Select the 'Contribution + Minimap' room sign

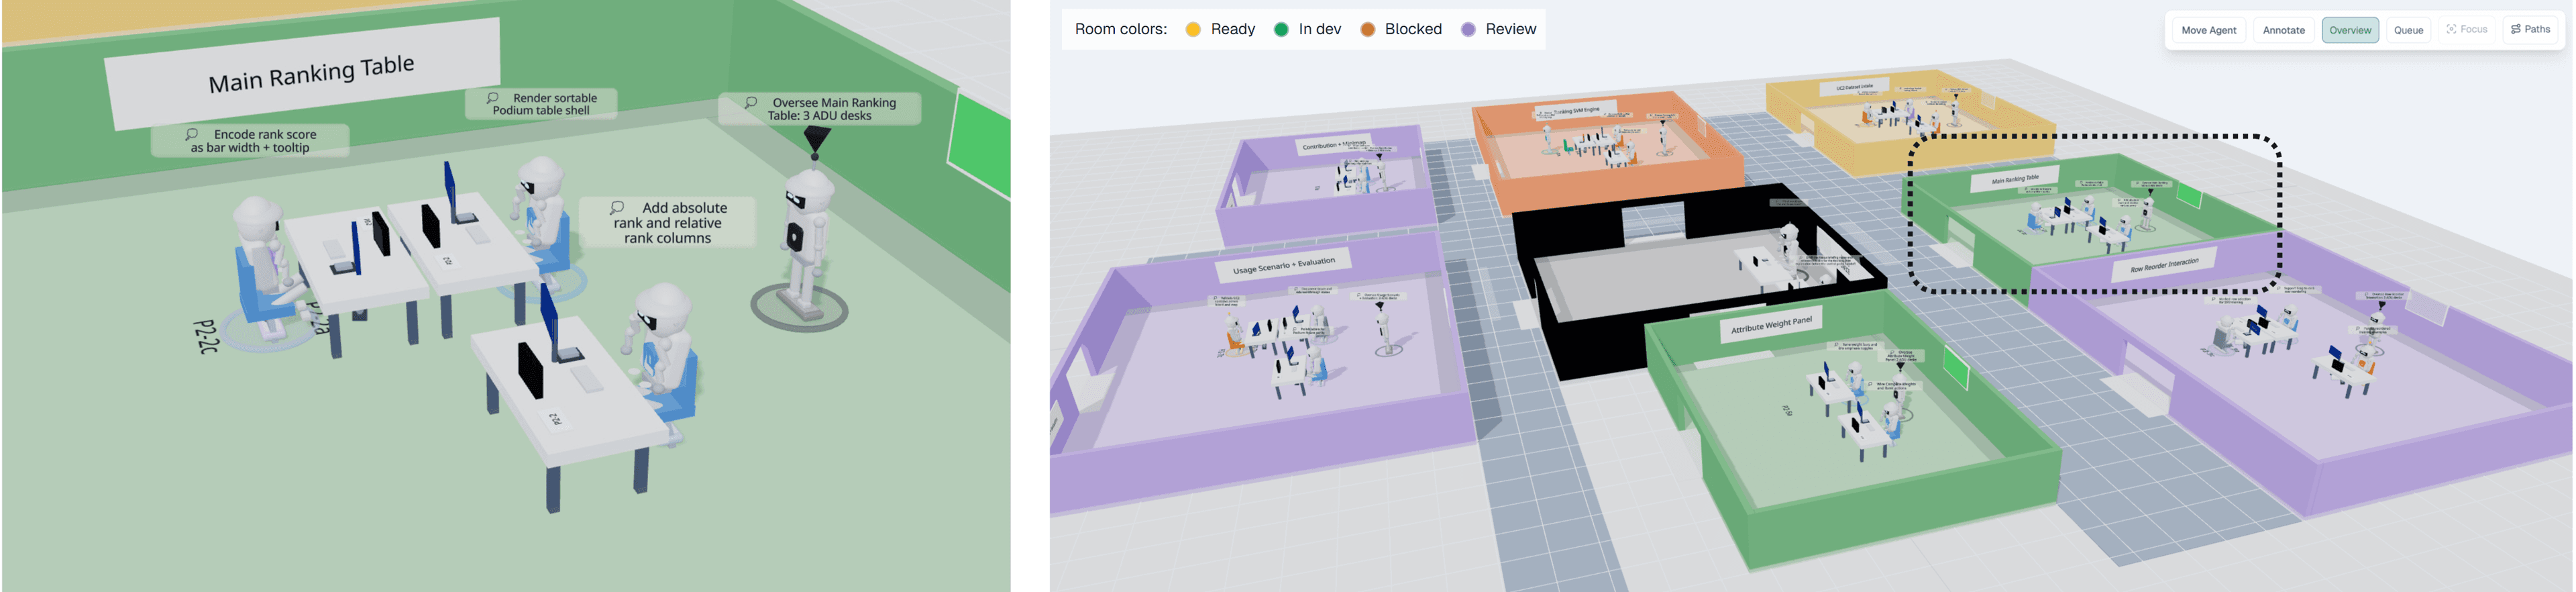click(x=1333, y=145)
